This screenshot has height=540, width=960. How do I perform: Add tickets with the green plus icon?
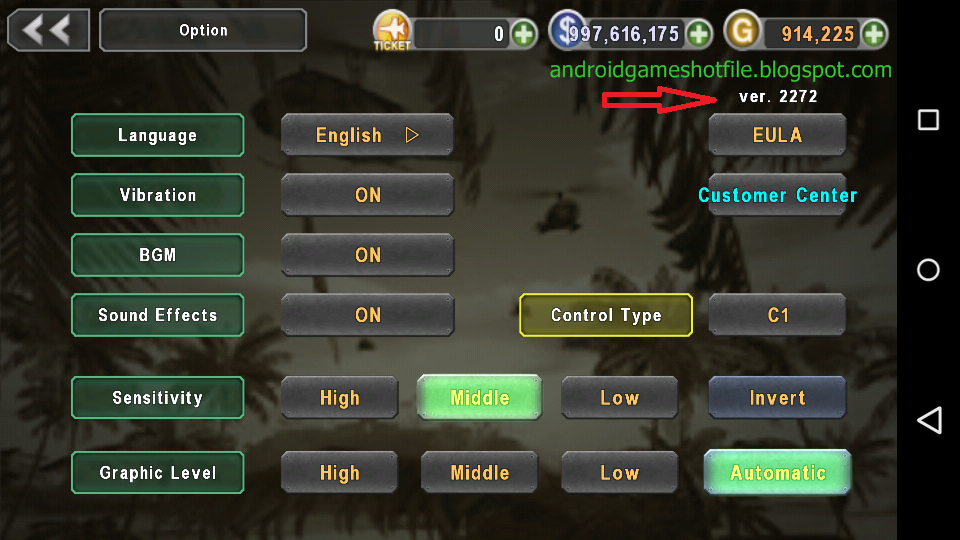click(523, 34)
